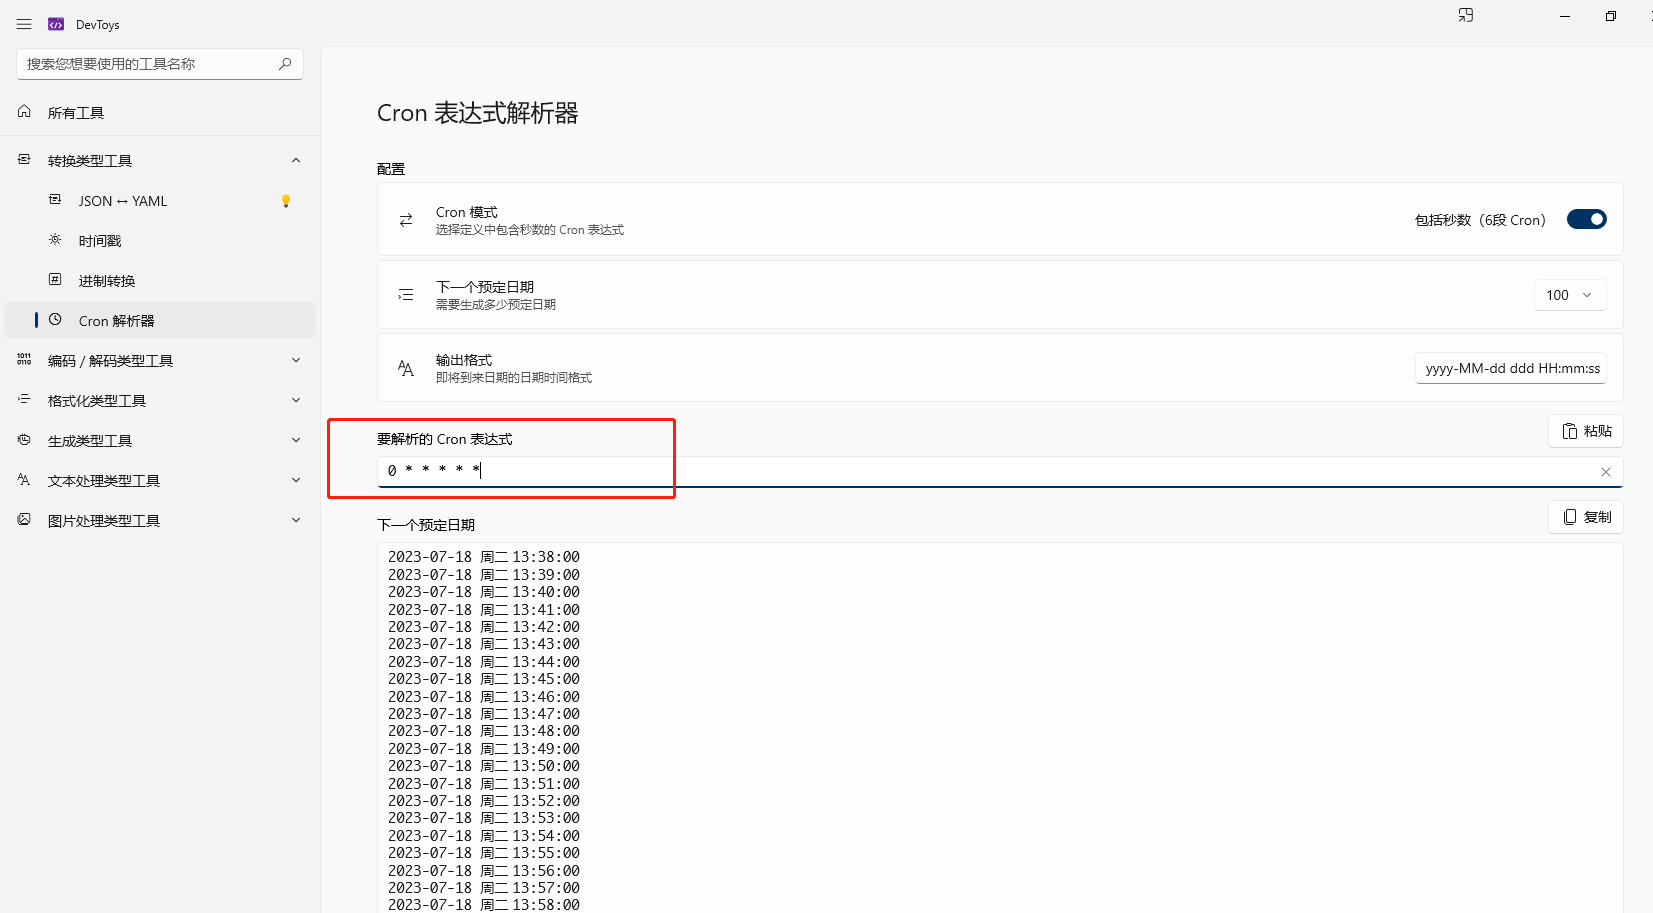Edit the yyyy-MM-dd ddd HH:mm:ss format field
This screenshot has height=913, width=1653.
point(1511,368)
